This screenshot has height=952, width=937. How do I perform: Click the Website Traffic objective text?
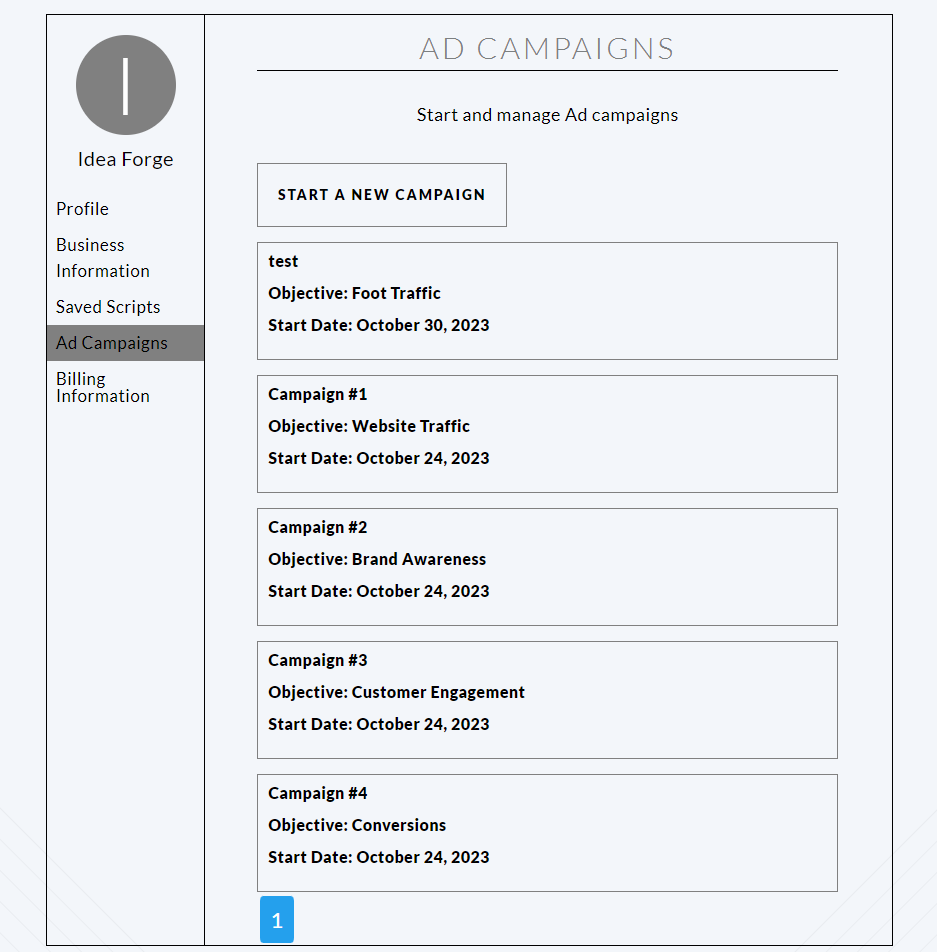point(411,426)
